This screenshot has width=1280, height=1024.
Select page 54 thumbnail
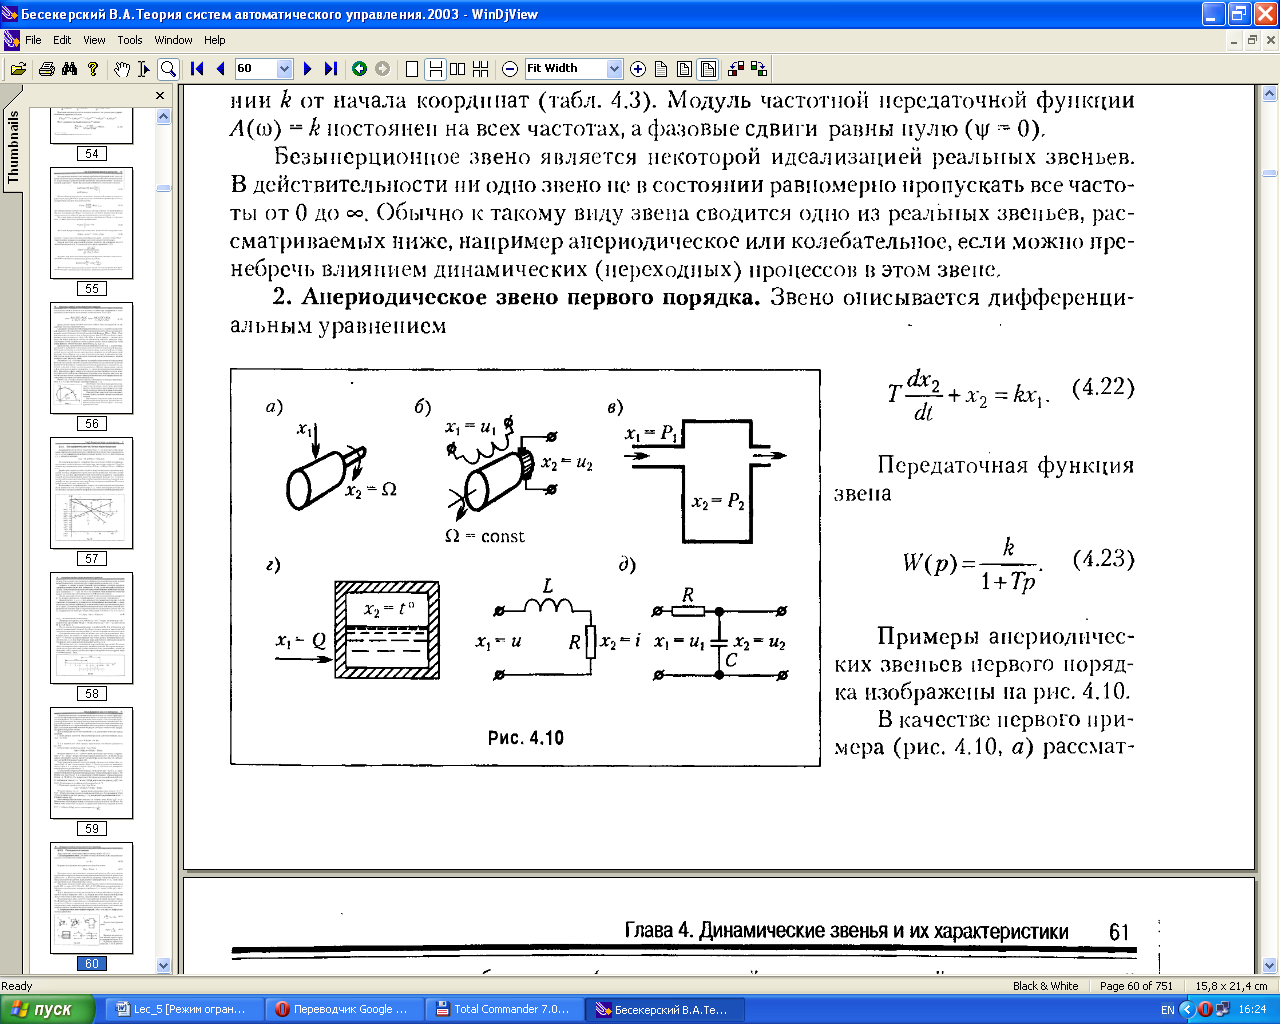[92, 127]
